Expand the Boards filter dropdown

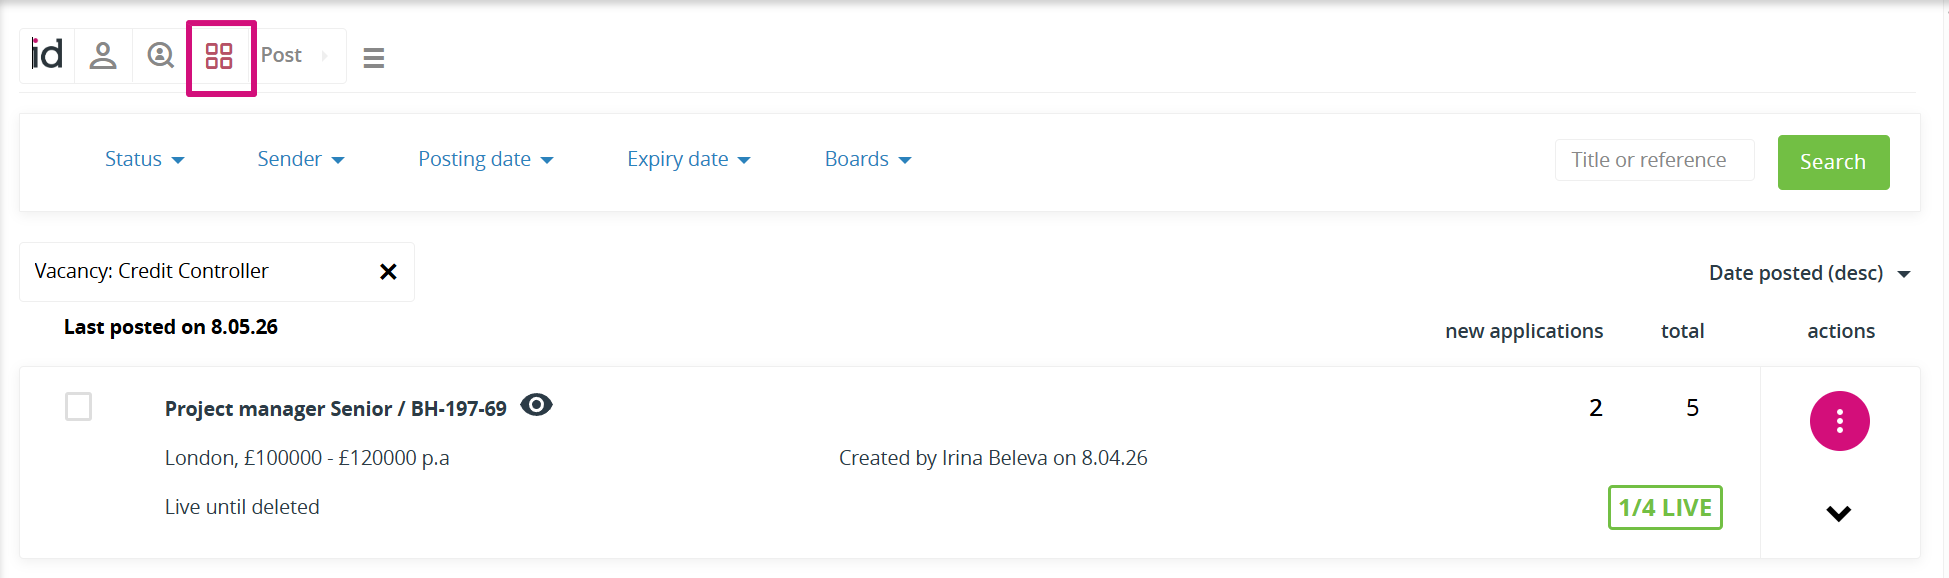(867, 159)
